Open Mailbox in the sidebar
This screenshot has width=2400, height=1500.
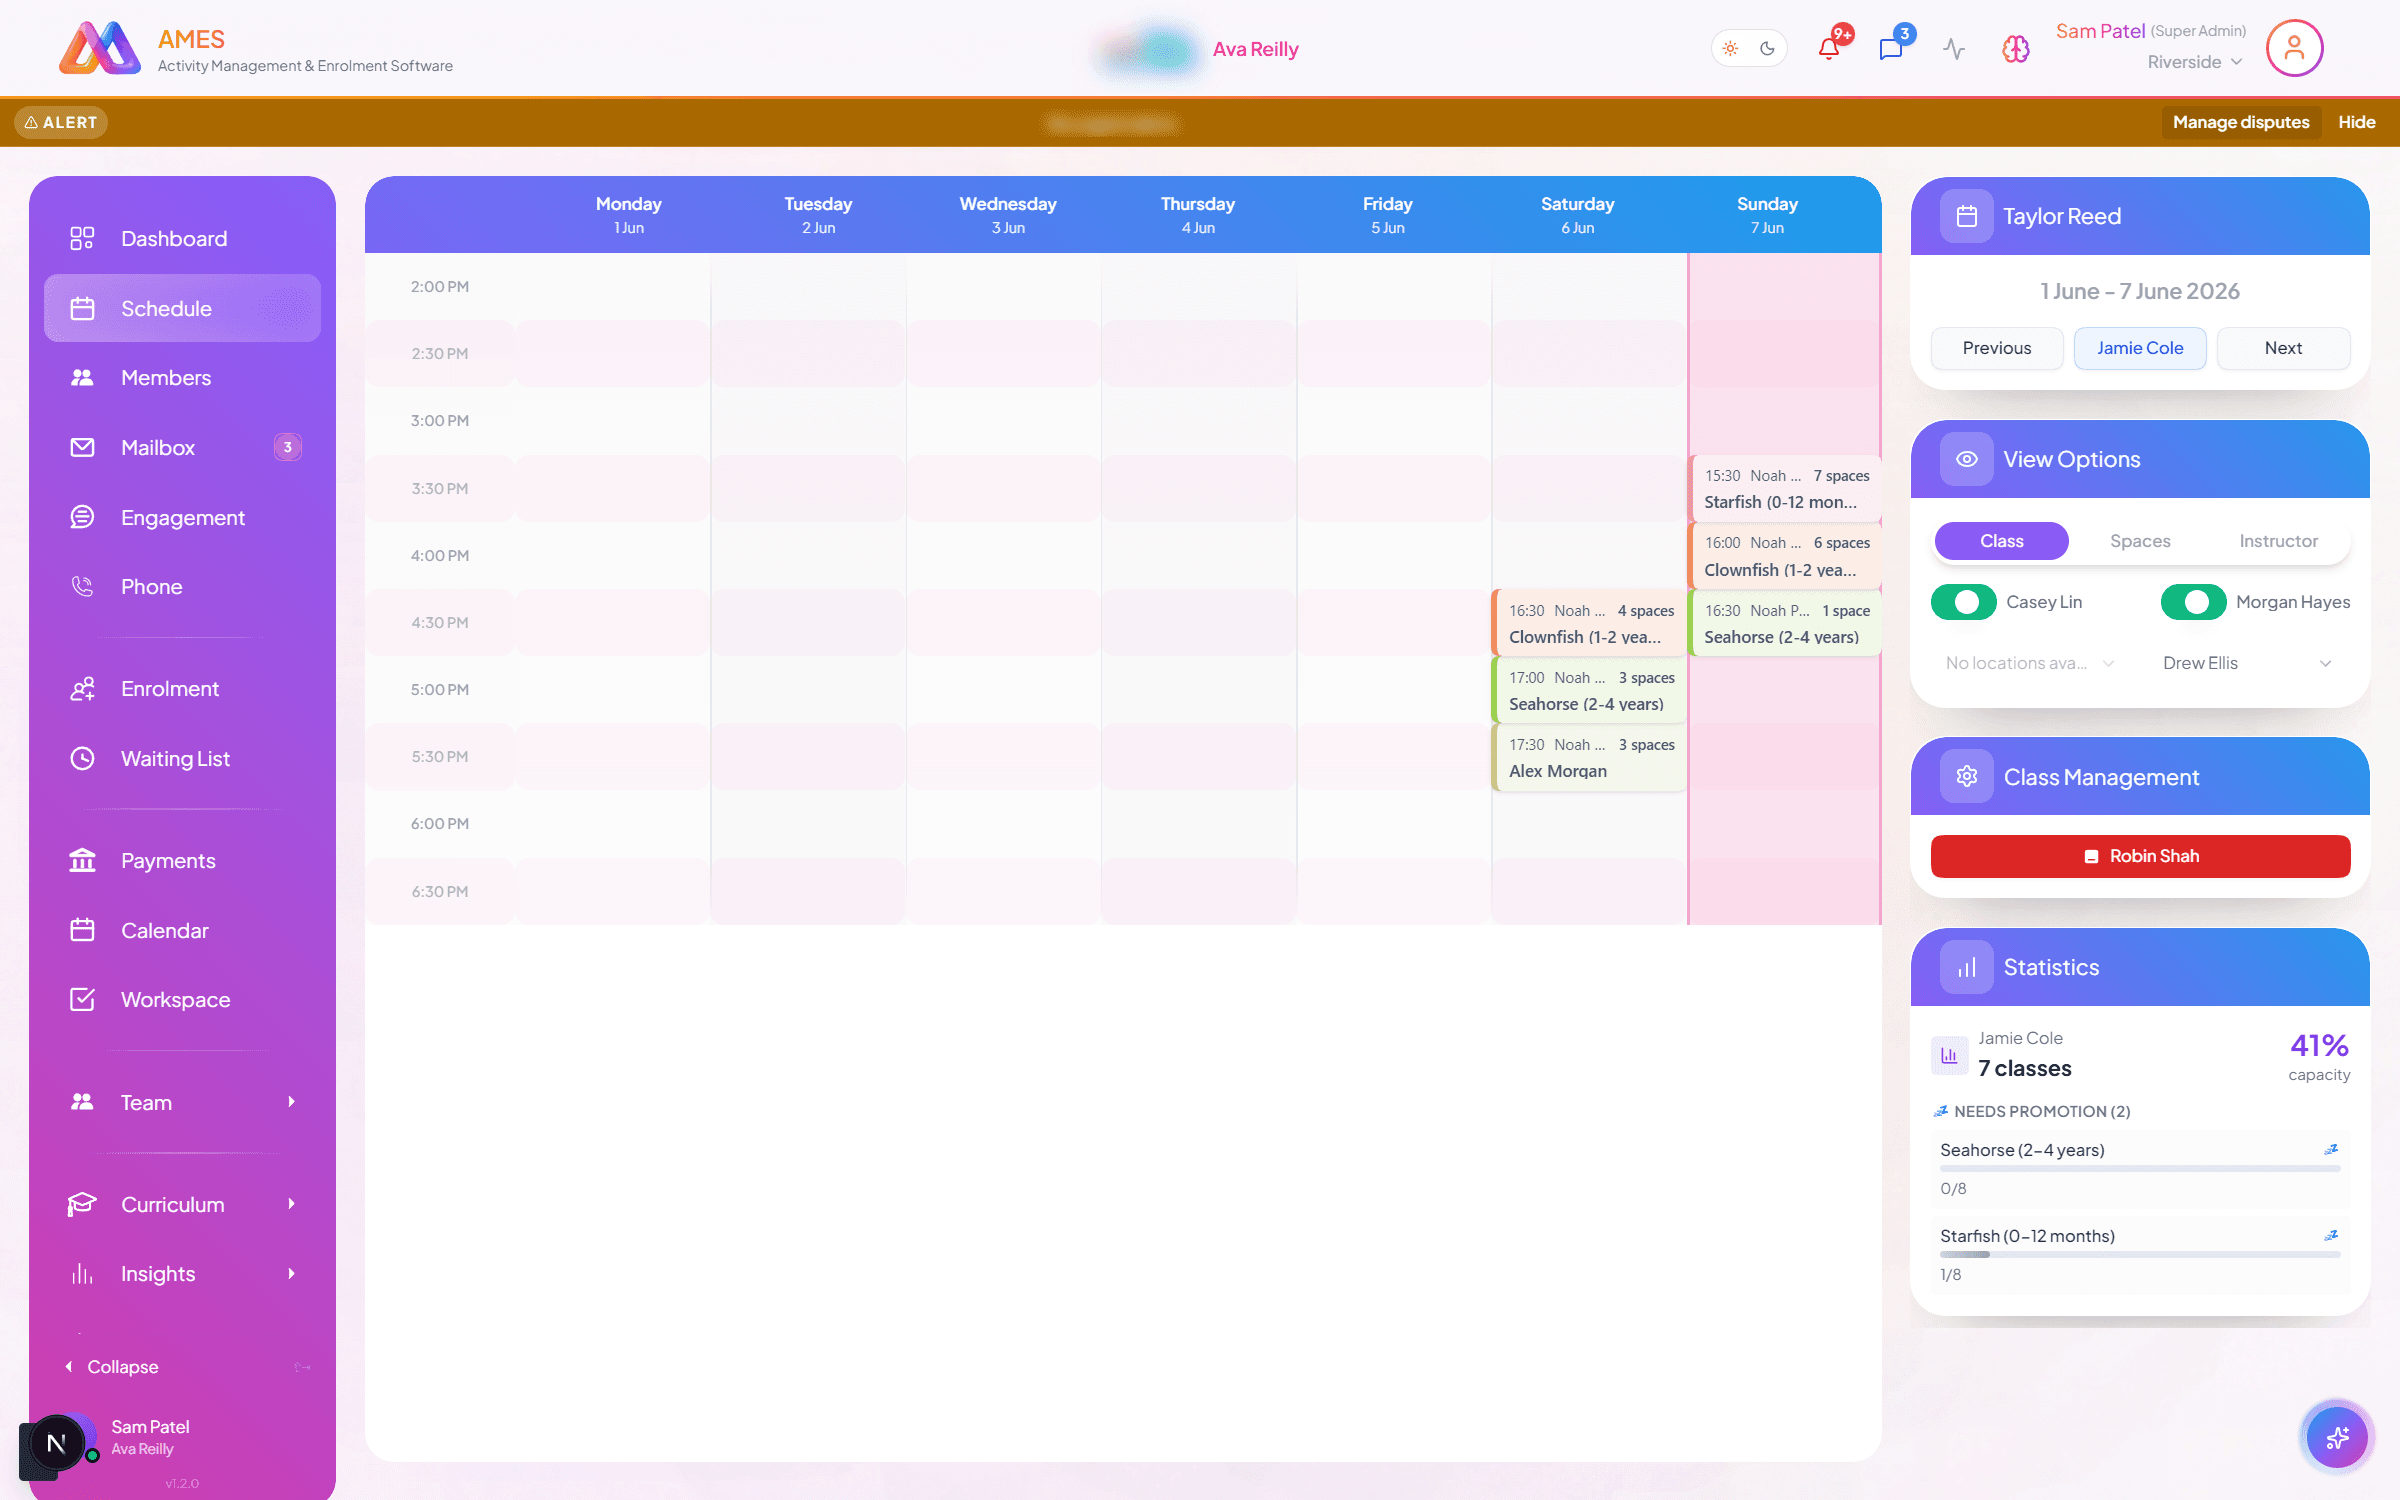182,447
